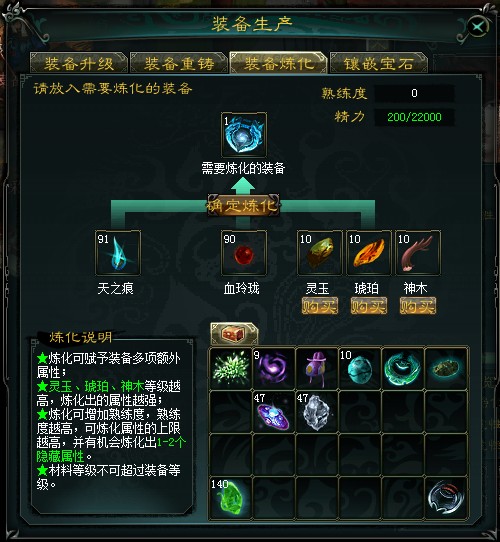This screenshot has height=542, width=500.
Task: Click the 灵玉 jade material icon
Action: [x=320, y=253]
